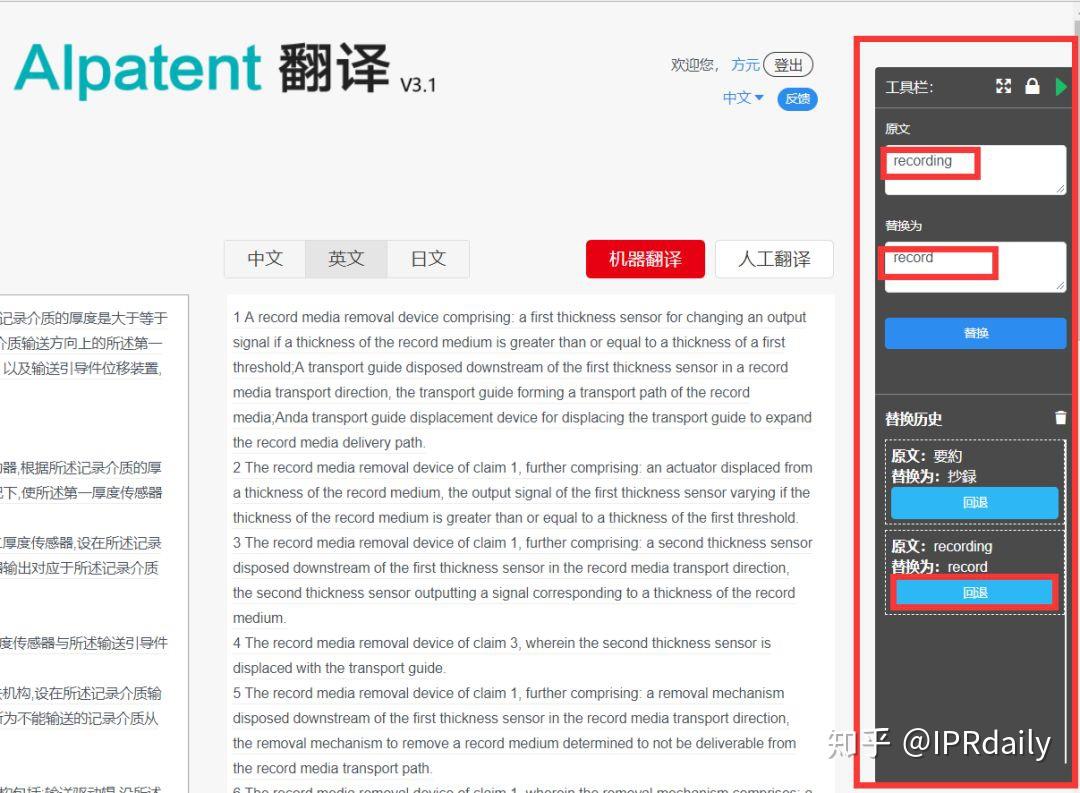Image resolution: width=1080 pixels, height=793 pixels.
Task: Switch to the 日文 translation tab
Action: click(x=428, y=258)
